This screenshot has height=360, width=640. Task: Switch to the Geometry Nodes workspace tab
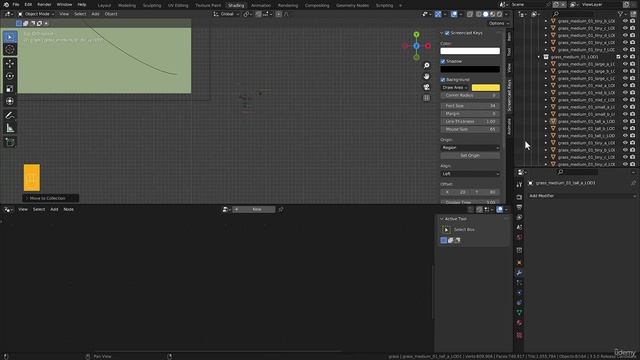click(352, 5)
